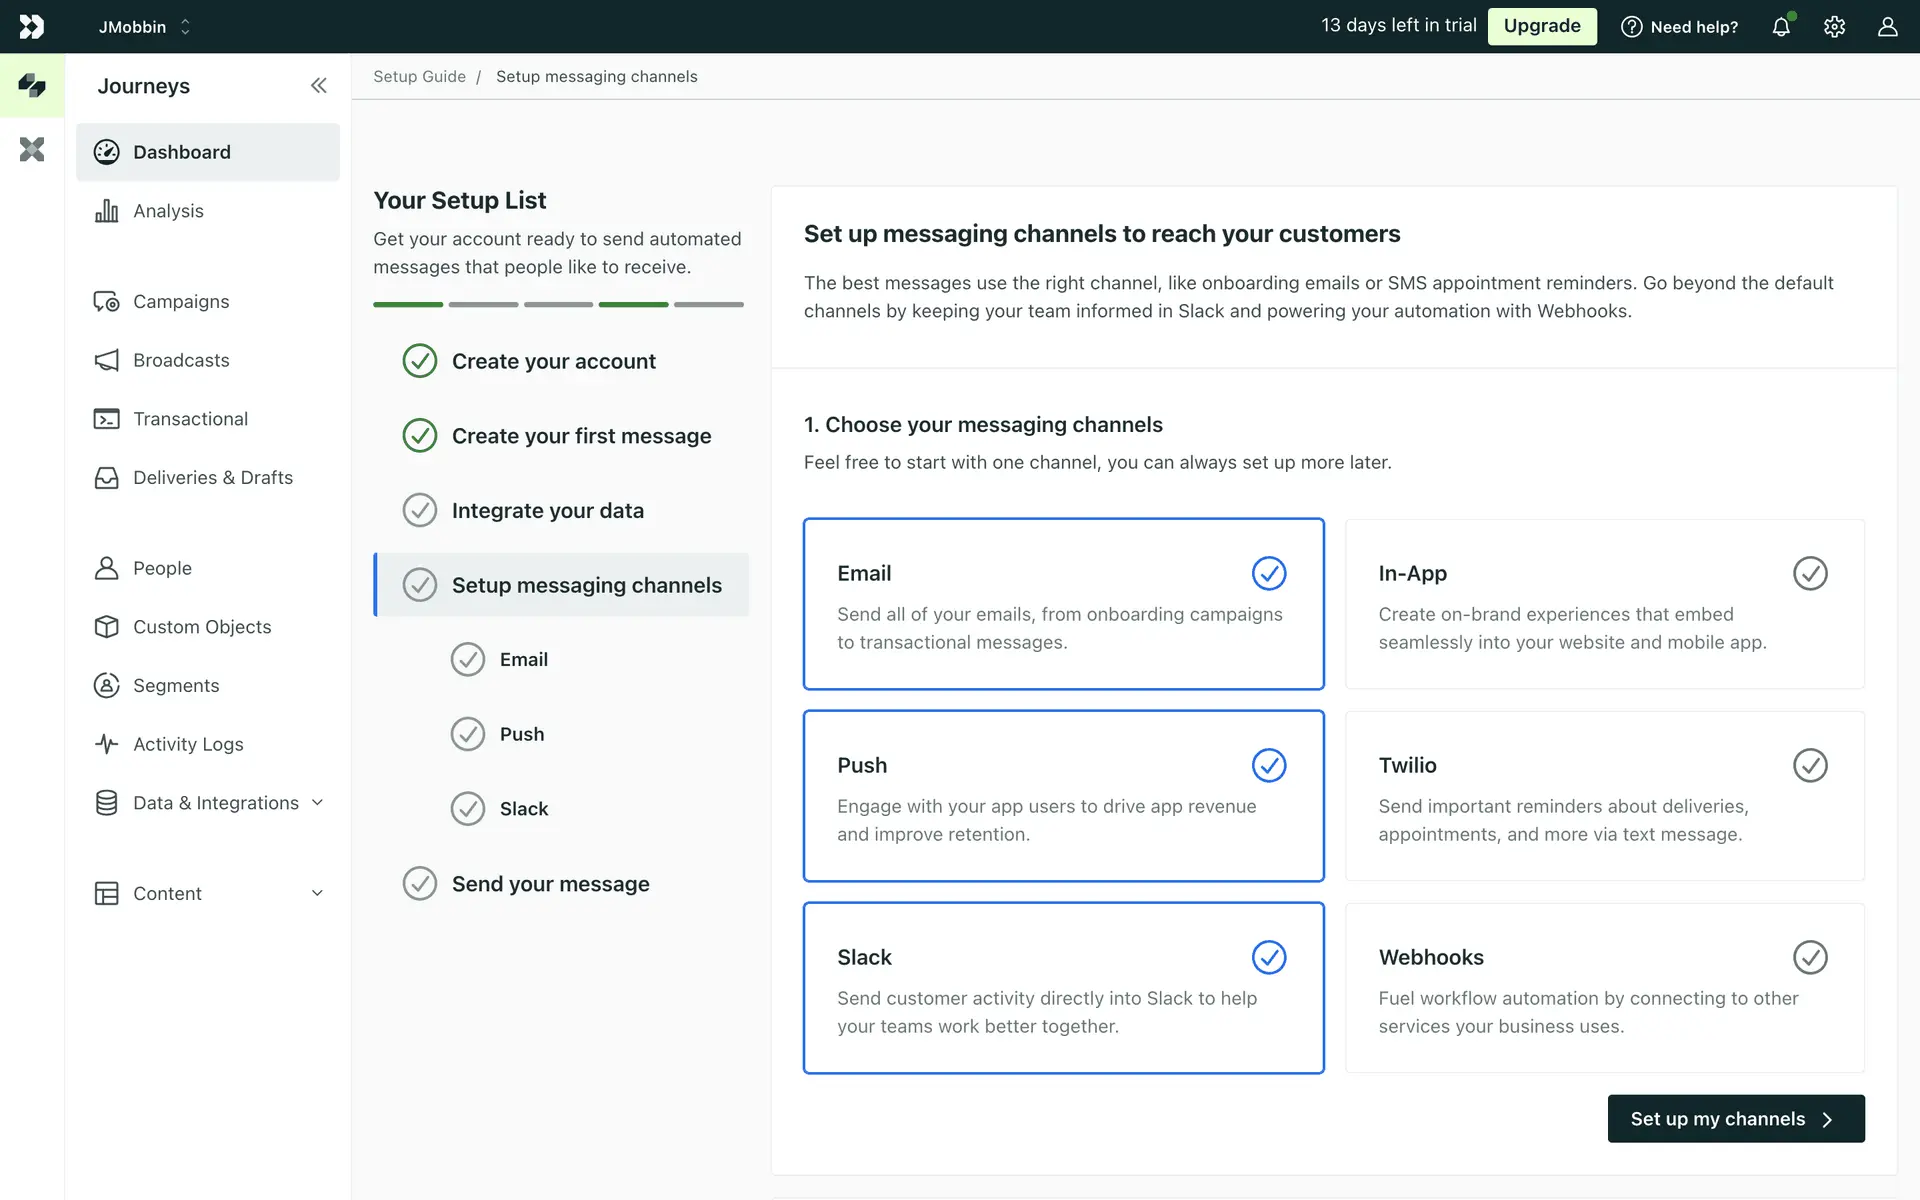The image size is (1920, 1200).
Task: Open the Segments icon in sidebar
Action: (x=106, y=685)
